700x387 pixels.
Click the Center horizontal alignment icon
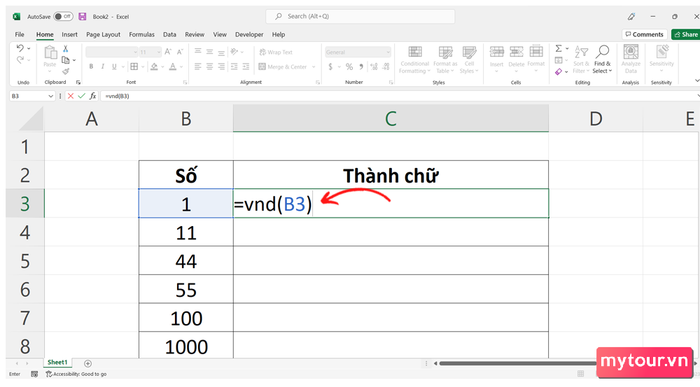209,67
